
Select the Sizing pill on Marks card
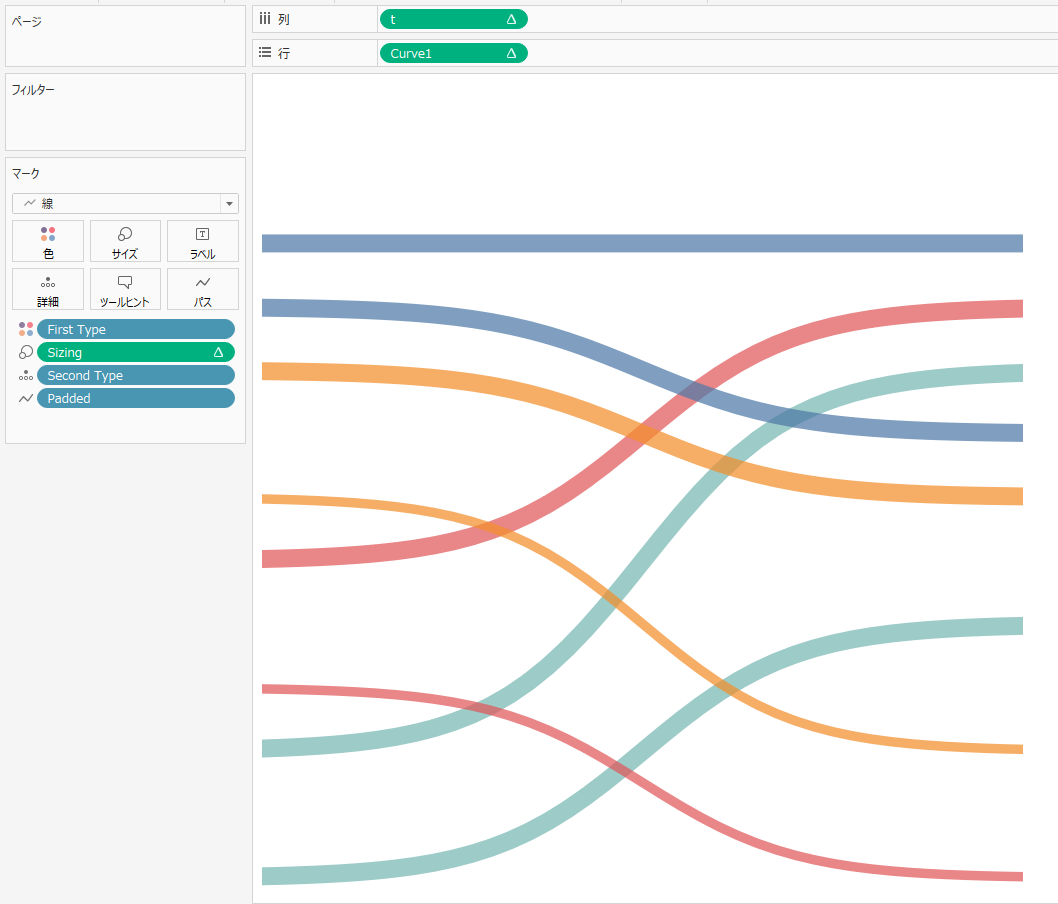(x=136, y=352)
